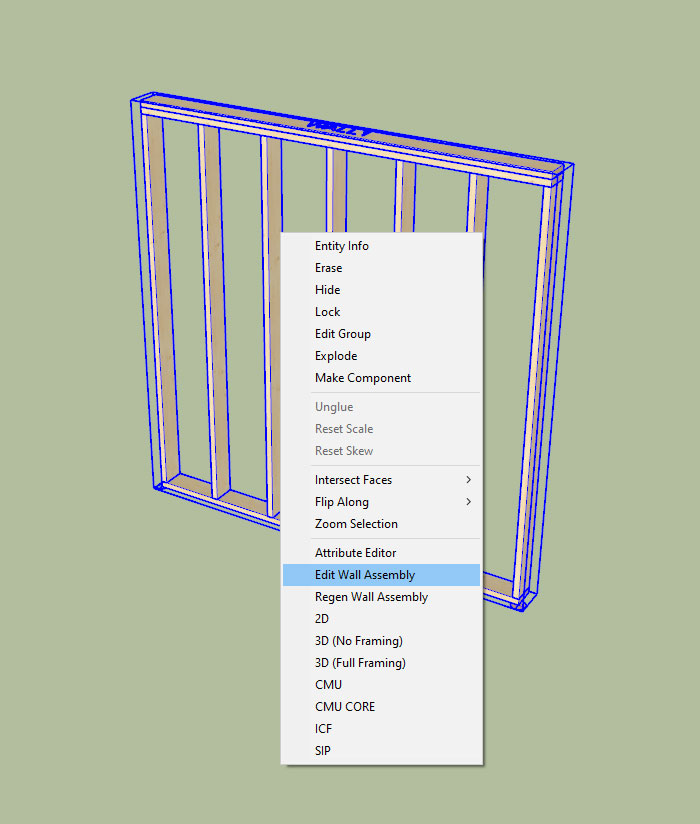Select ICF wall type
This screenshot has height=824, width=700.
click(x=323, y=729)
